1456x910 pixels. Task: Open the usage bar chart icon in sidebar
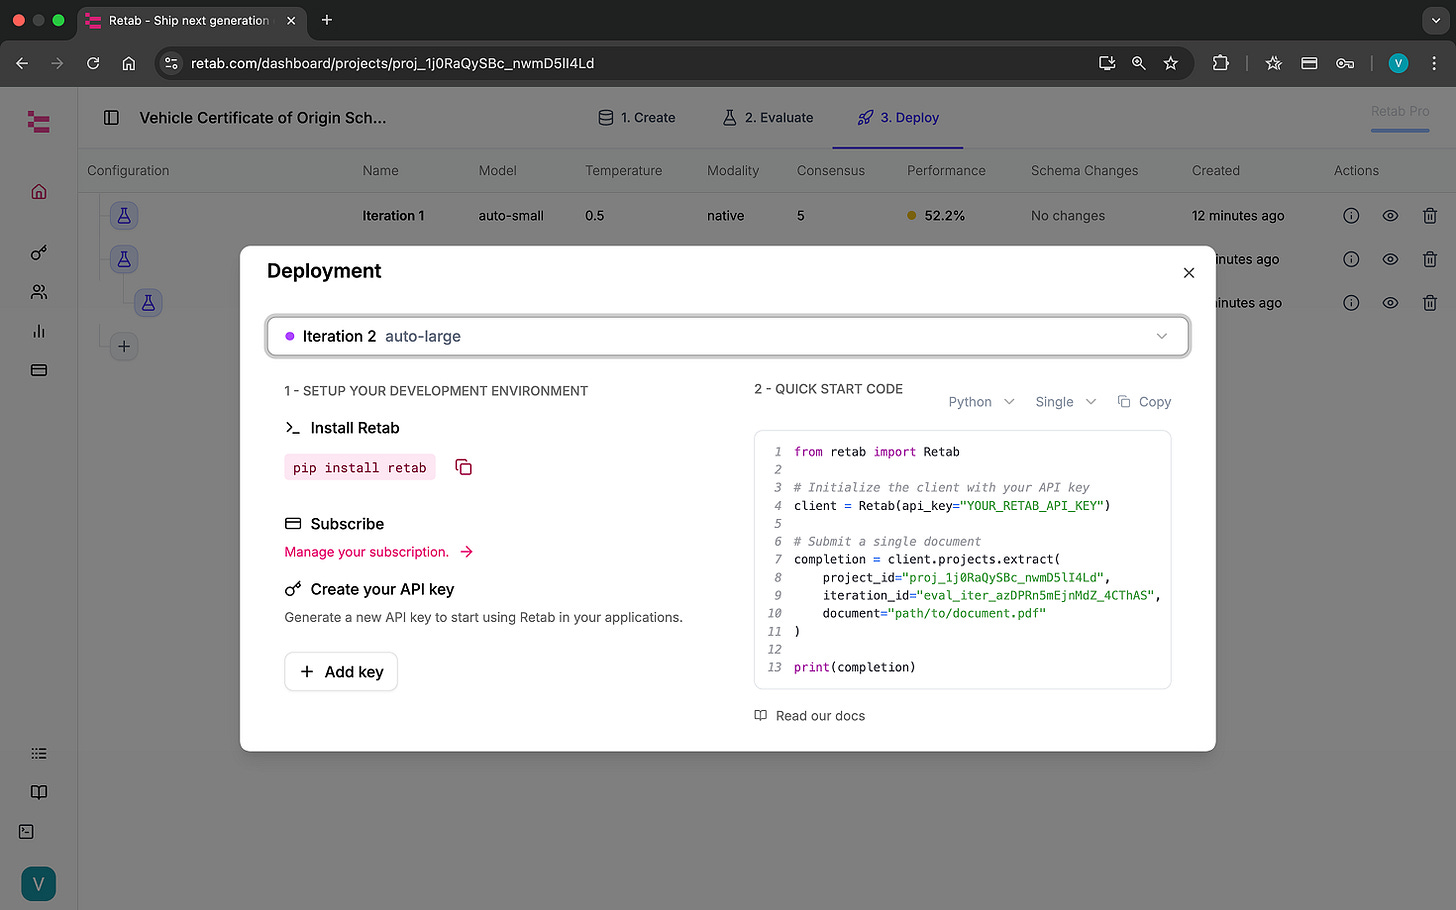point(39,331)
